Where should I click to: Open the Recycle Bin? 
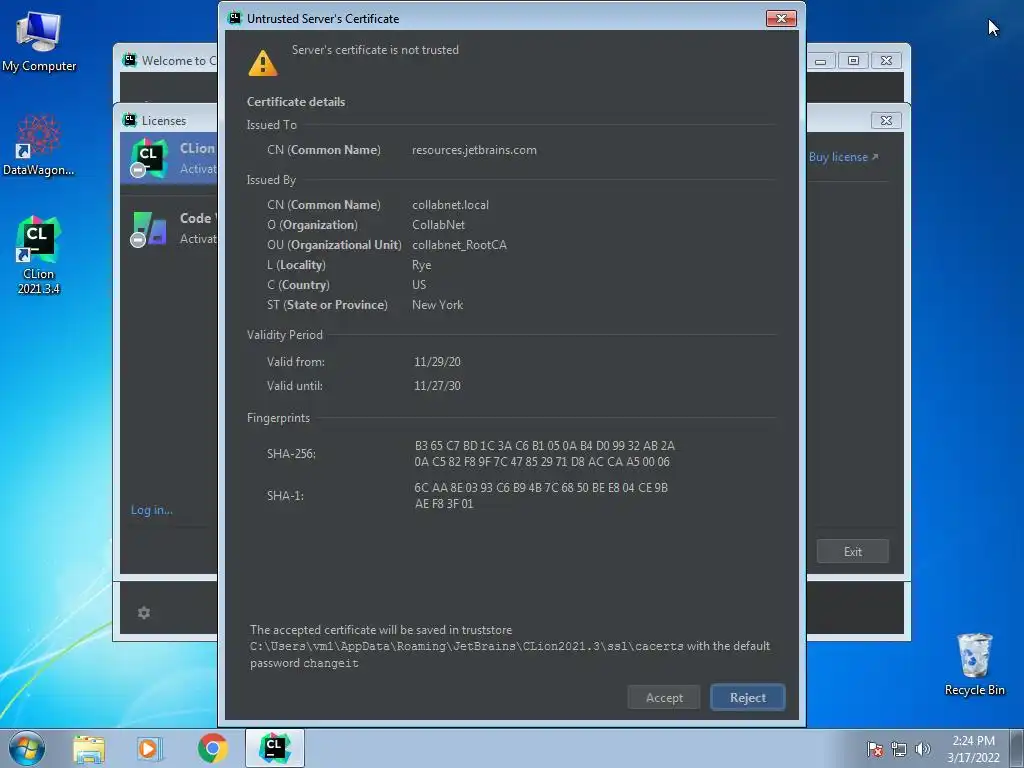point(974,664)
